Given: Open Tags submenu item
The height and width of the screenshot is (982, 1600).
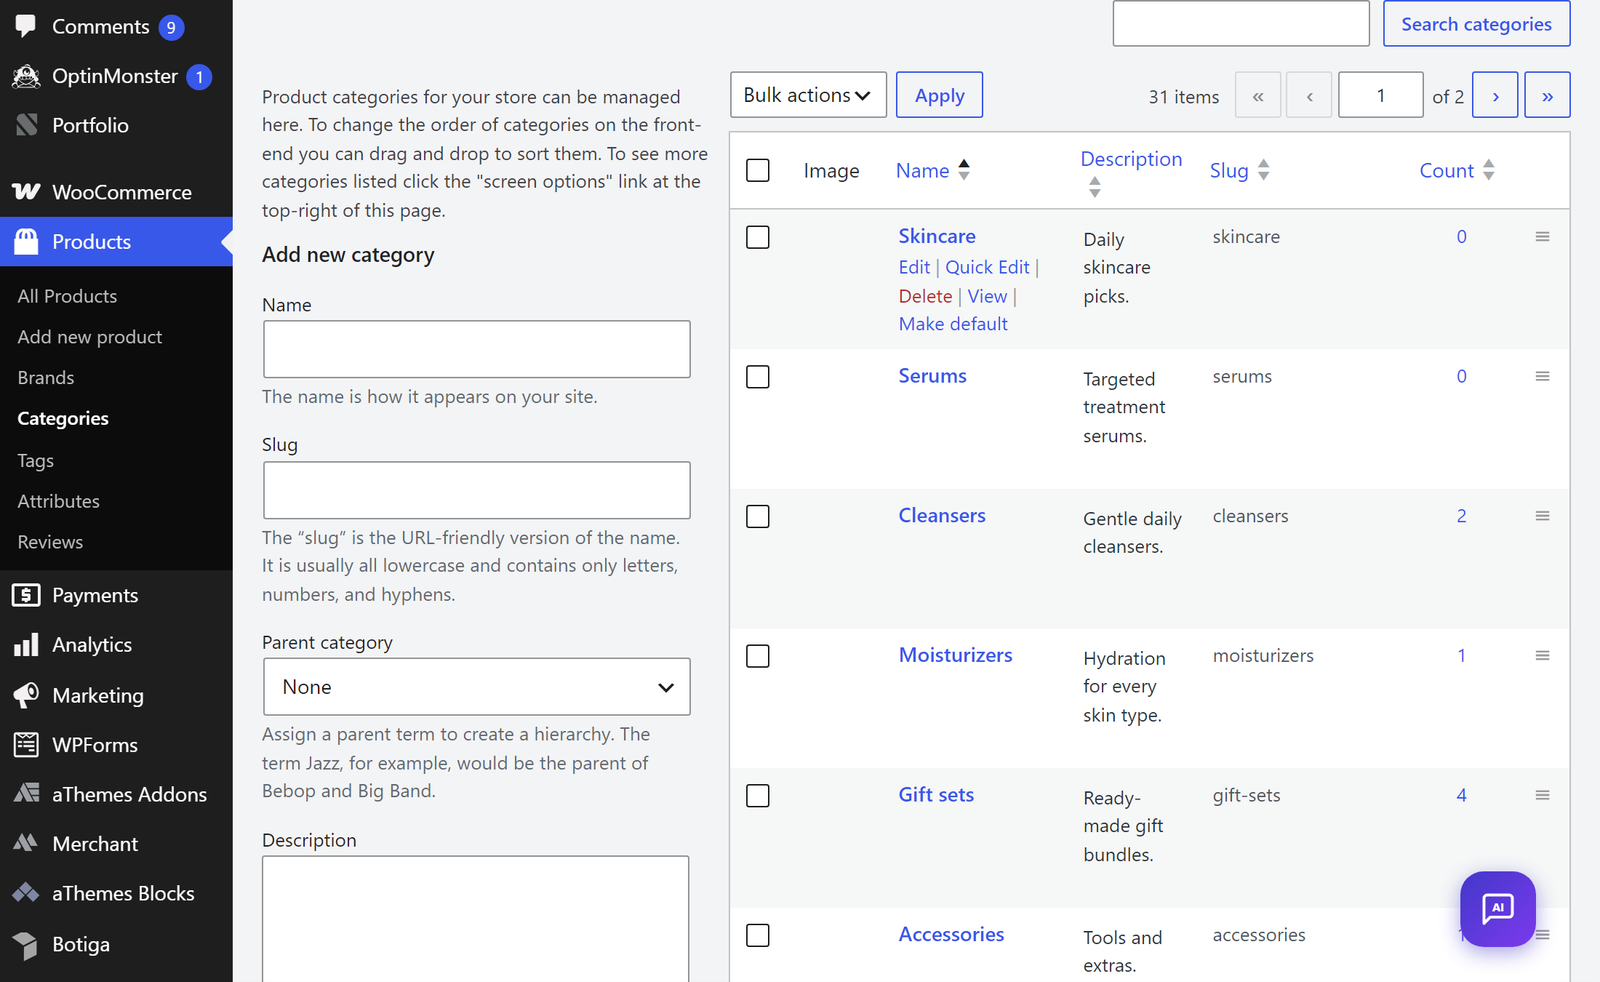Looking at the screenshot, I should click(x=36, y=460).
